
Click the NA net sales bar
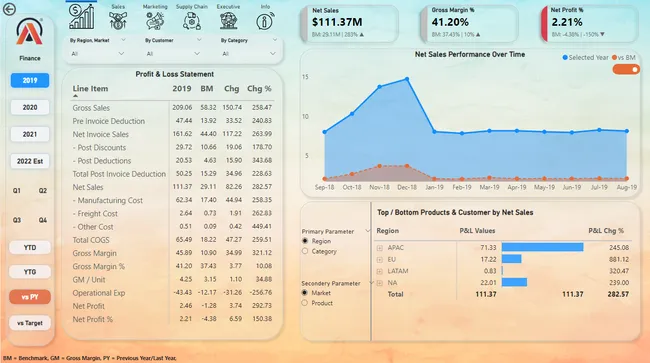tap(514, 282)
